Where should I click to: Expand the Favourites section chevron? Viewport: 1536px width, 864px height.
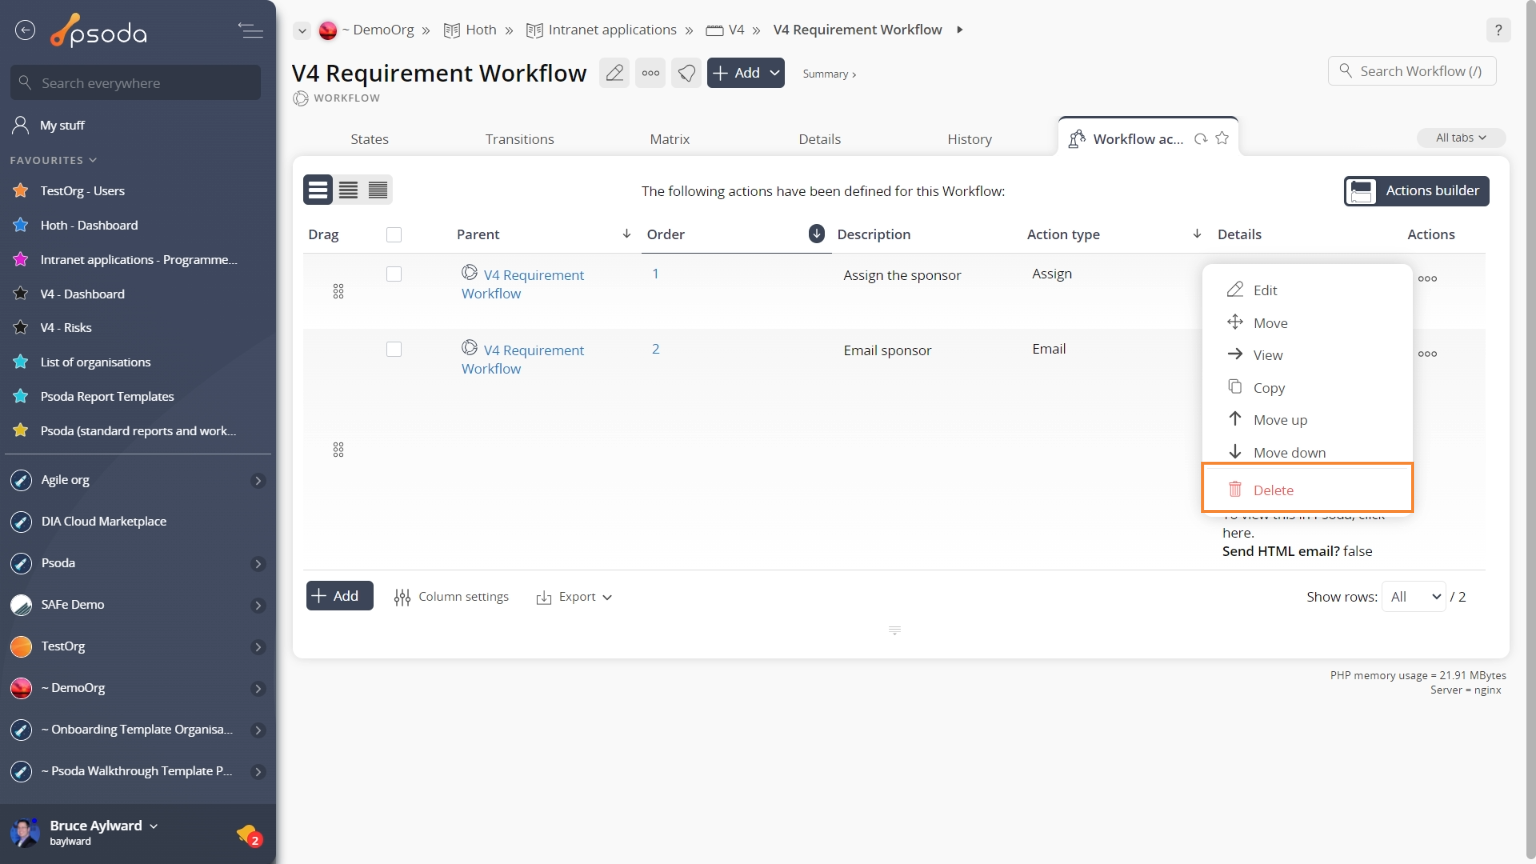(93, 160)
